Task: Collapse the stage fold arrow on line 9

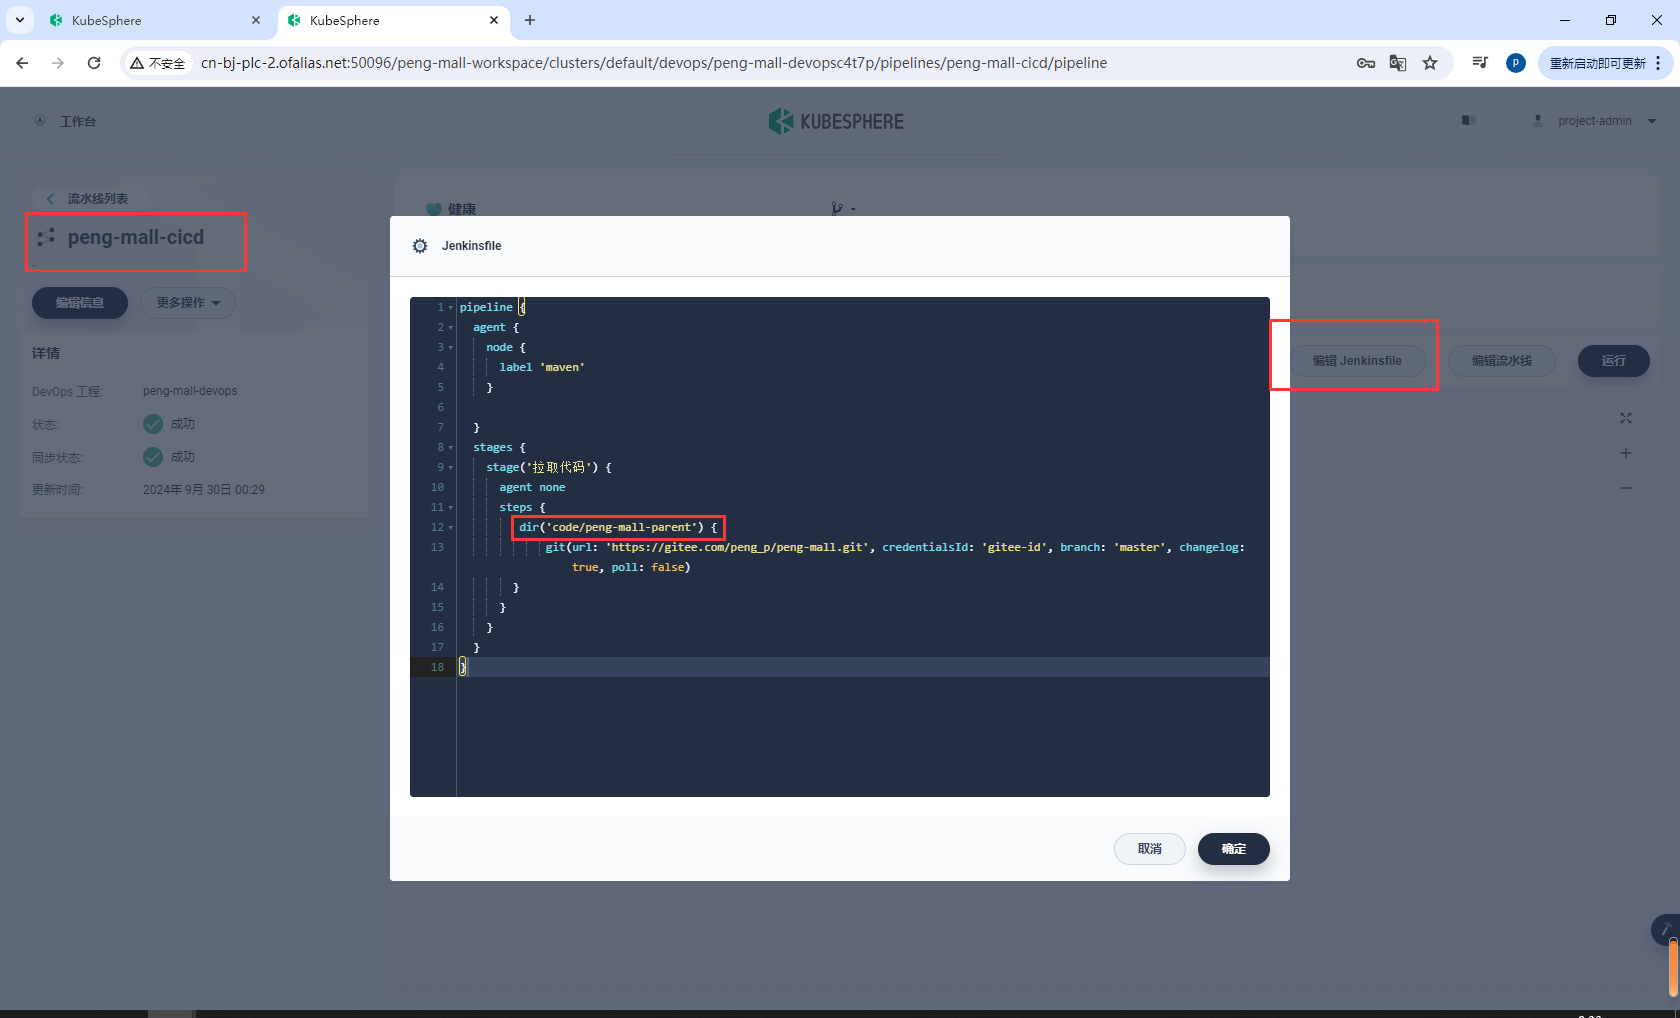Action: (x=451, y=468)
